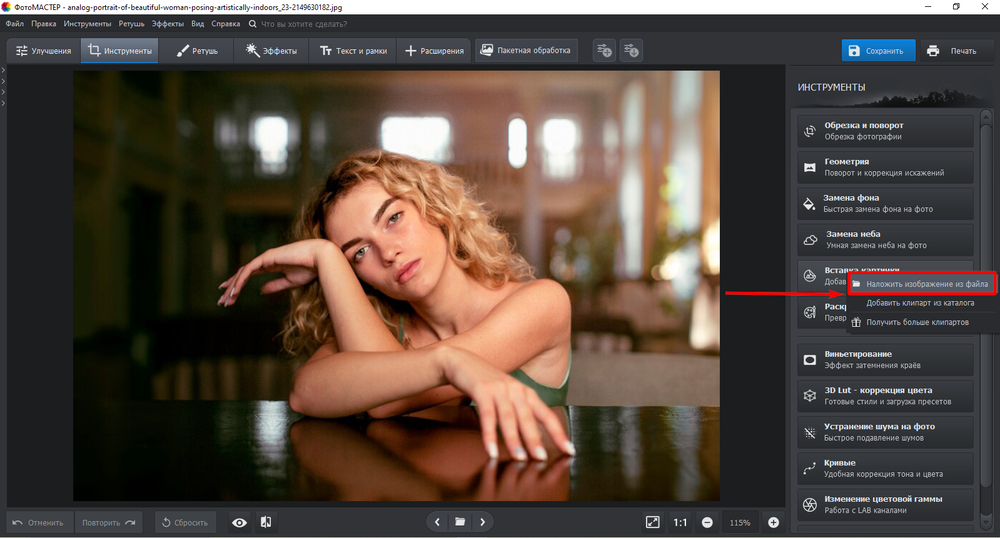Screen dimensions: 1000x538
Task: Choose the Замена неба sky replacement tool
Action: (885, 239)
